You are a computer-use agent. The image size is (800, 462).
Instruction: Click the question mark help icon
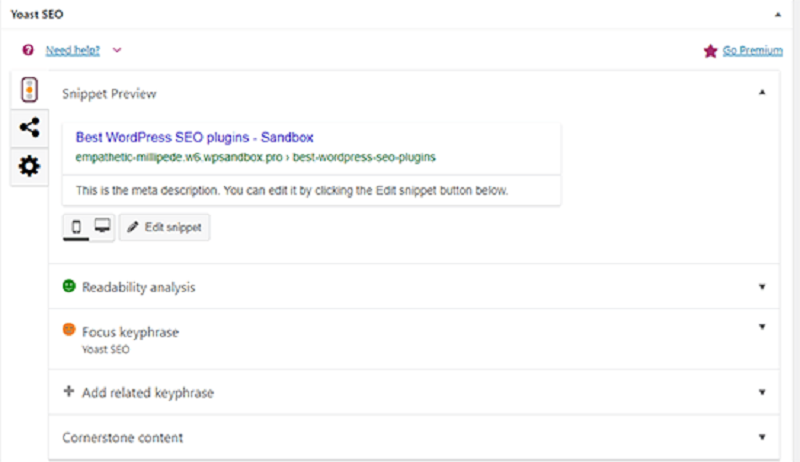[28, 49]
